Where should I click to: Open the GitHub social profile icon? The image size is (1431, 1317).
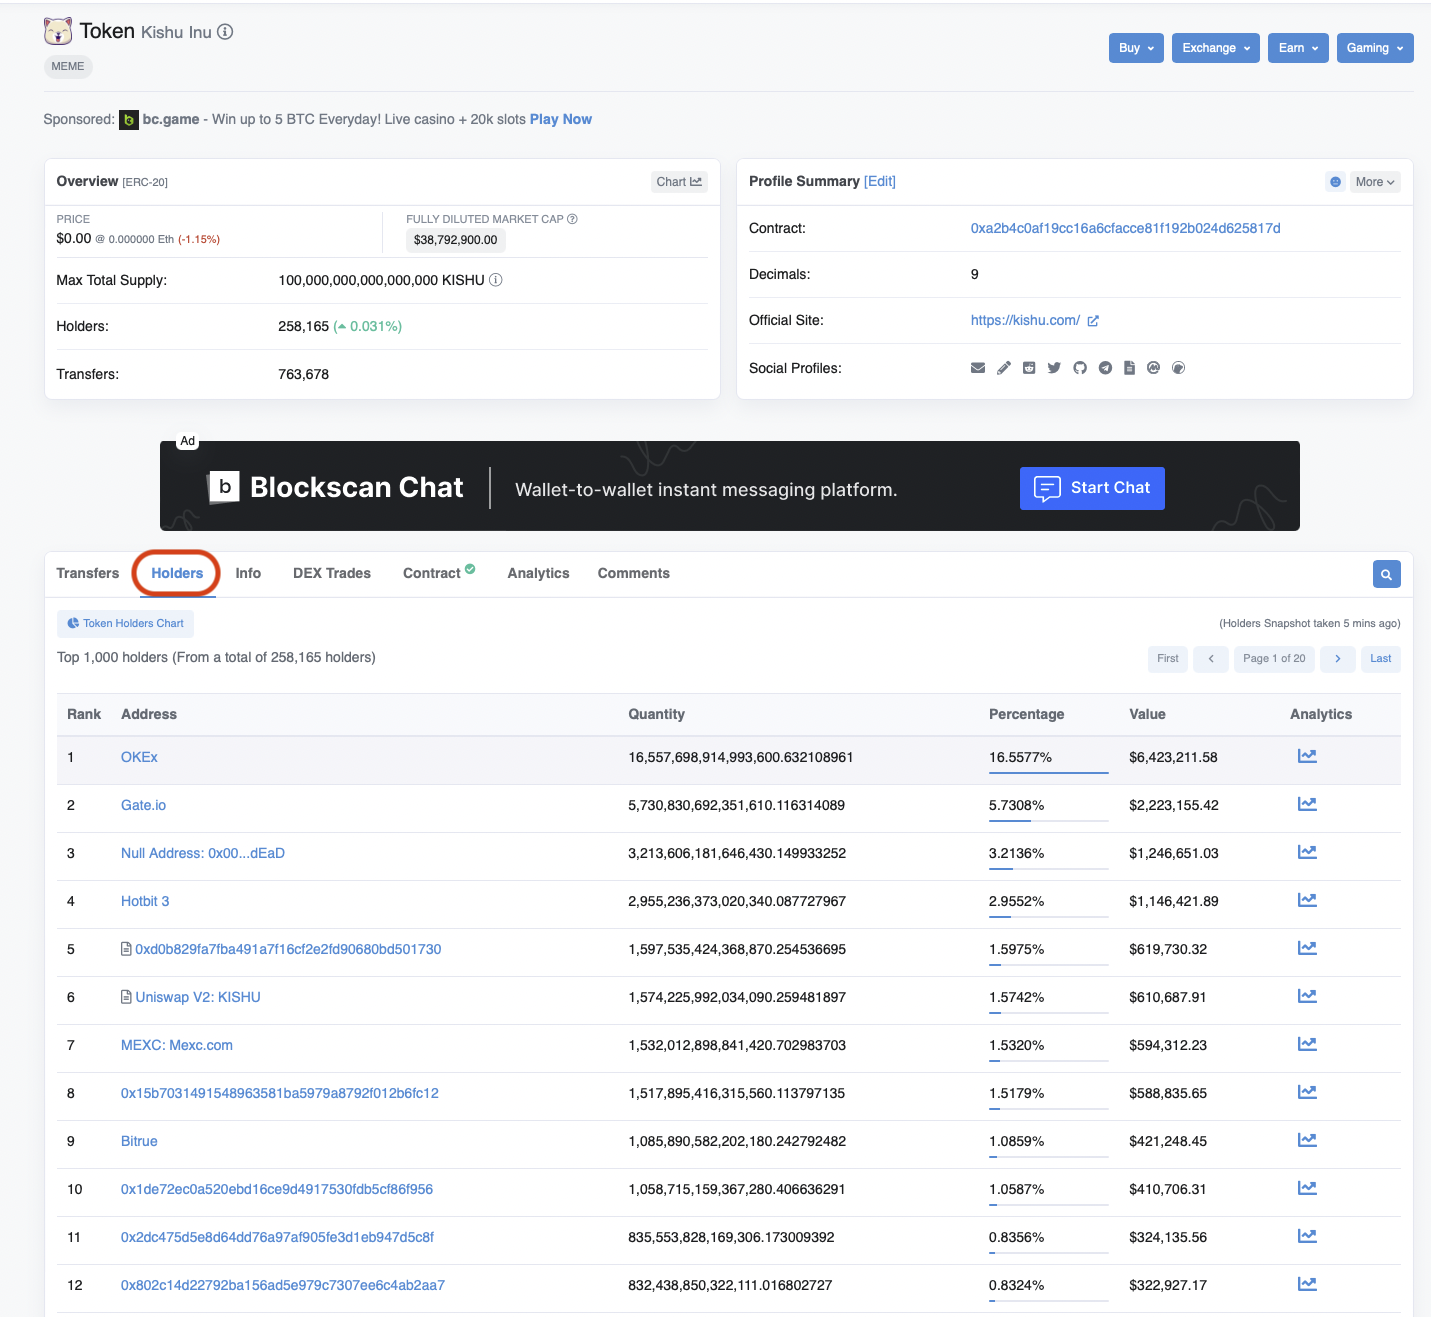tap(1080, 368)
